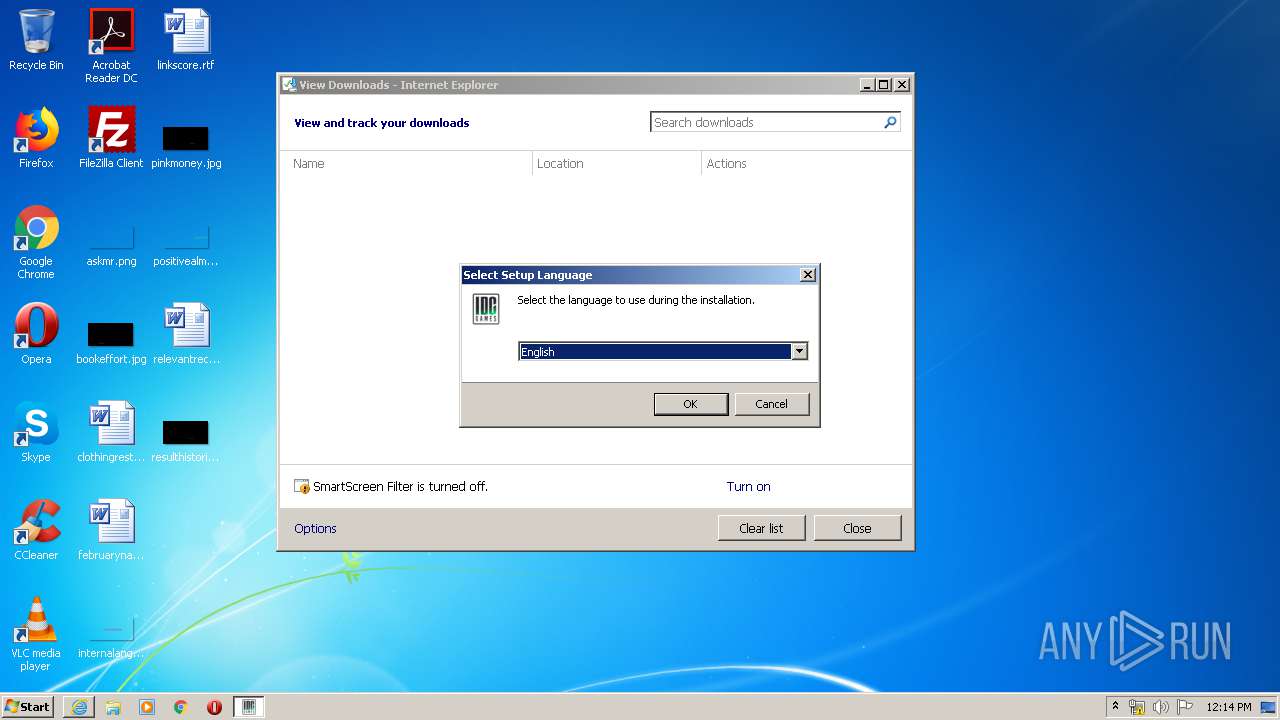
Task: Close the Select Setup Language dialog
Action: pos(808,275)
